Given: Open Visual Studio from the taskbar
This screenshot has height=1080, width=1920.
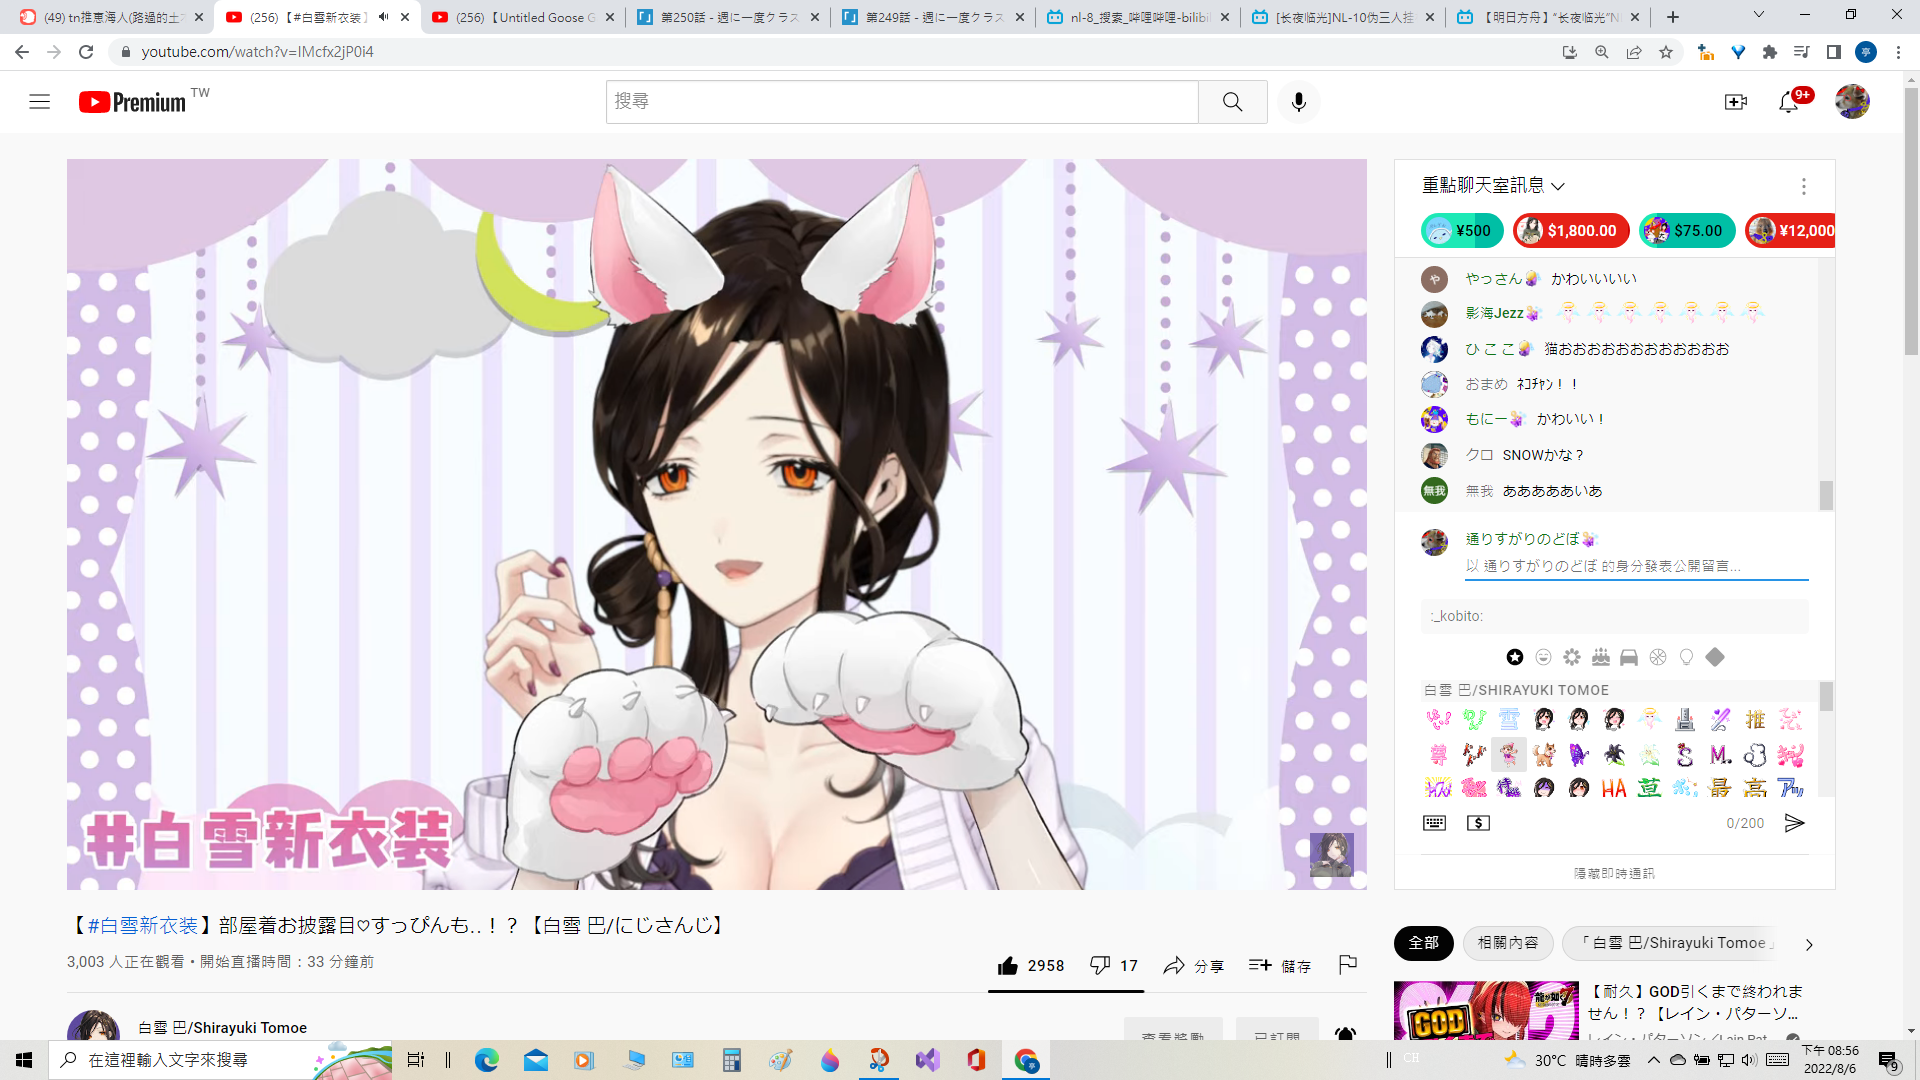Looking at the screenshot, I should click(927, 1060).
